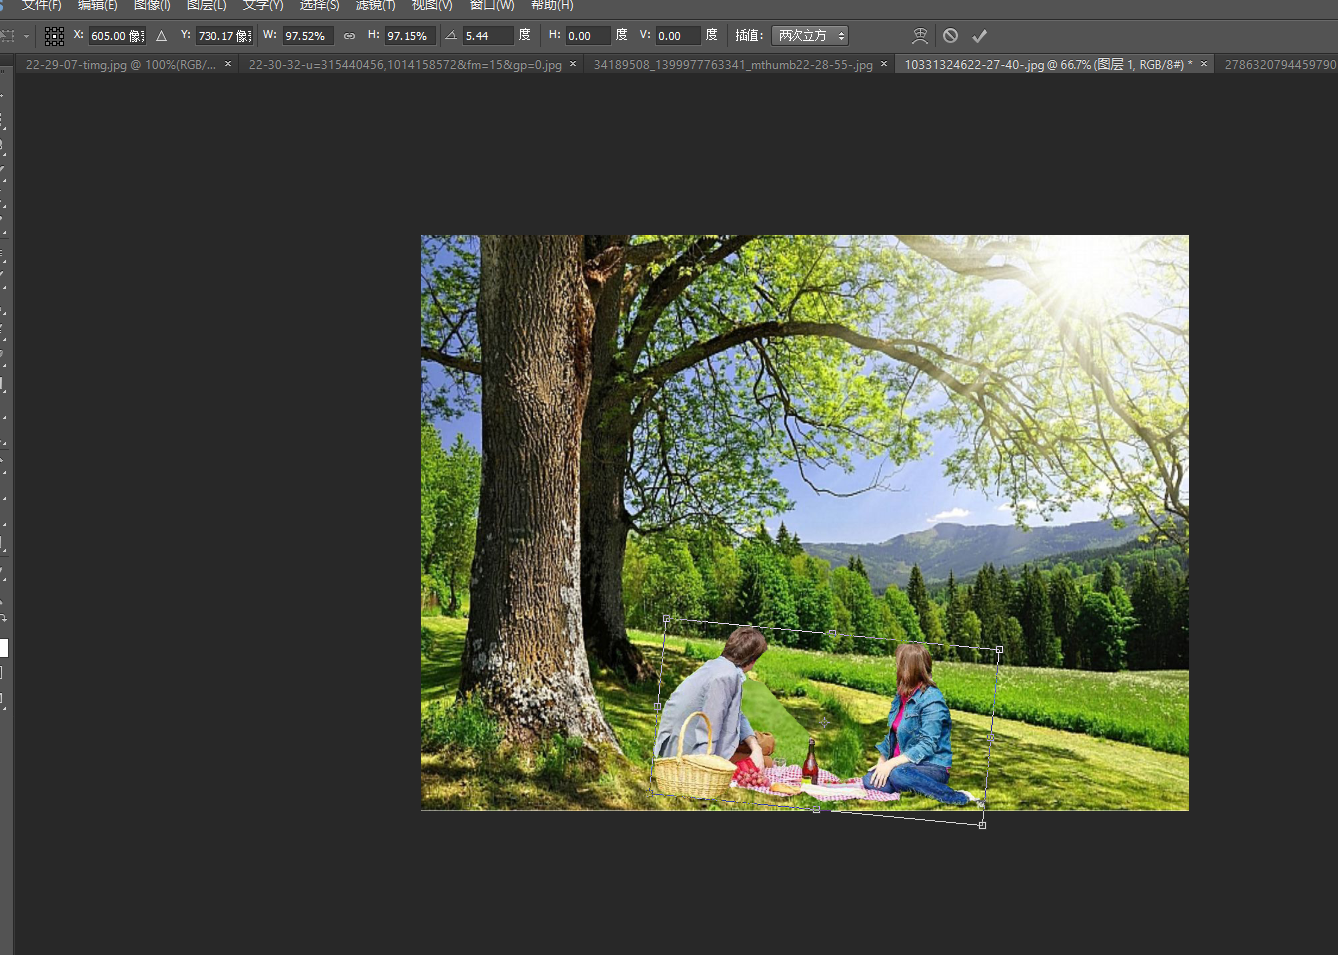Screen dimensions: 1338x955
Task: Click the rotation field showing 5.44
Action: click(488, 36)
